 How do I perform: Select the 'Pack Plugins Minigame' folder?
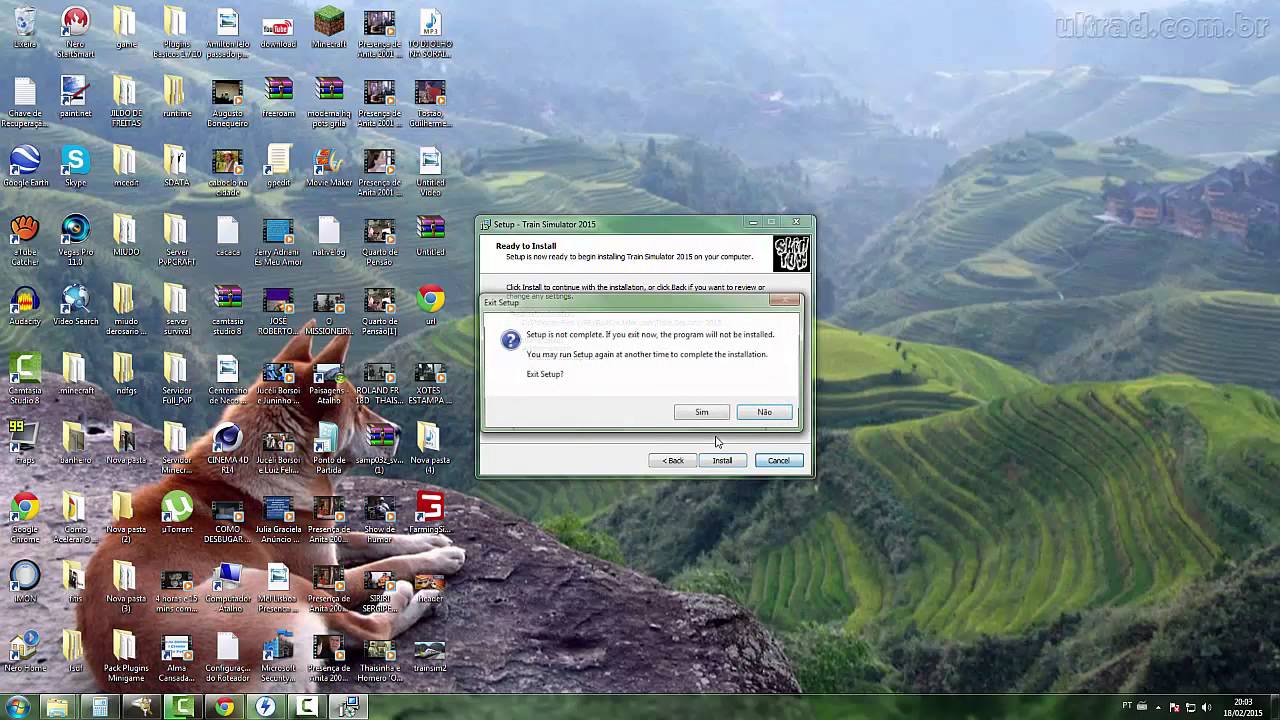click(126, 656)
